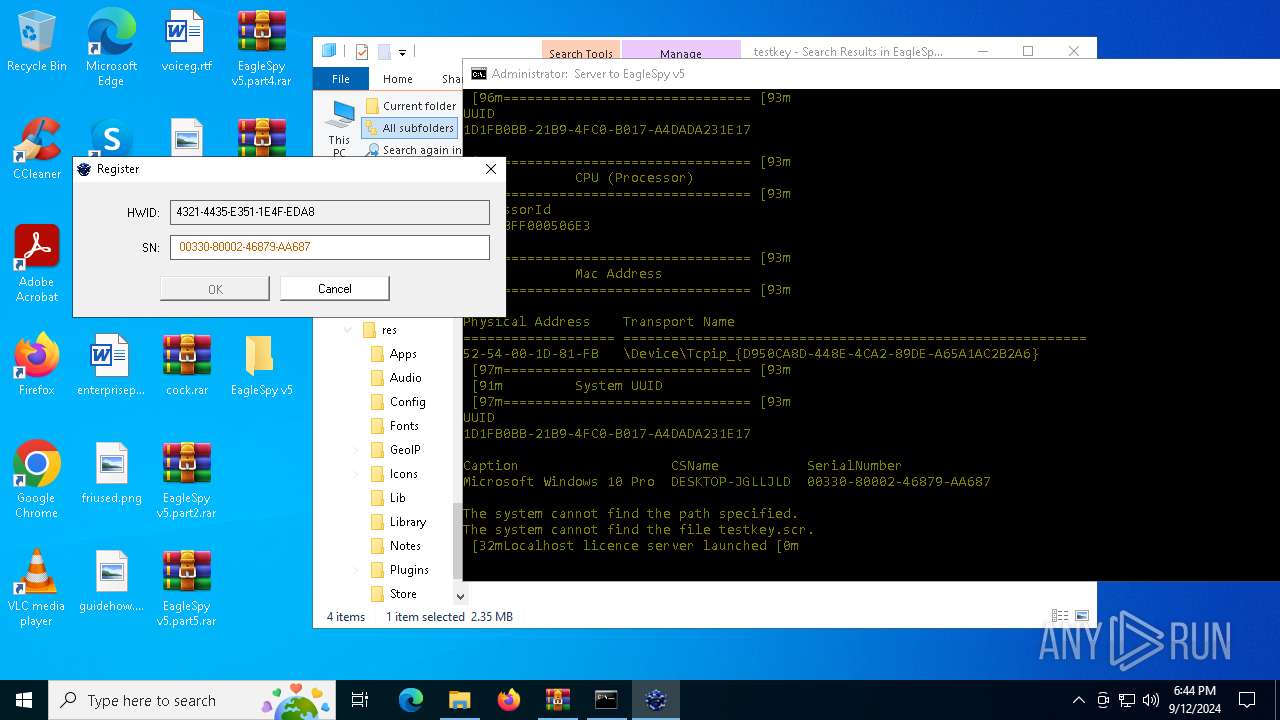Viewport: 1280px width, 720px height.
Task: Switch to EagleSpy app taskbar icon
Action: coord(655,700)
